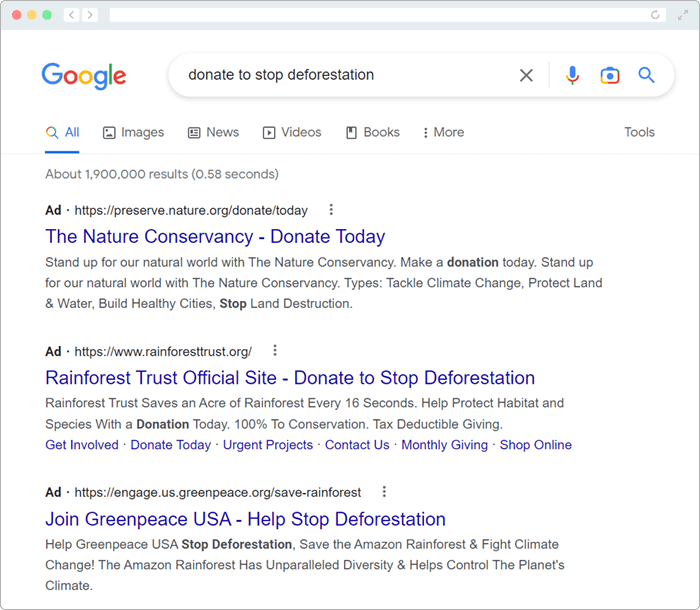Image resolution: width=700 pixels, height=610 pixels.
Task: Switch to the News tab
Action: (x=213, y=132)
